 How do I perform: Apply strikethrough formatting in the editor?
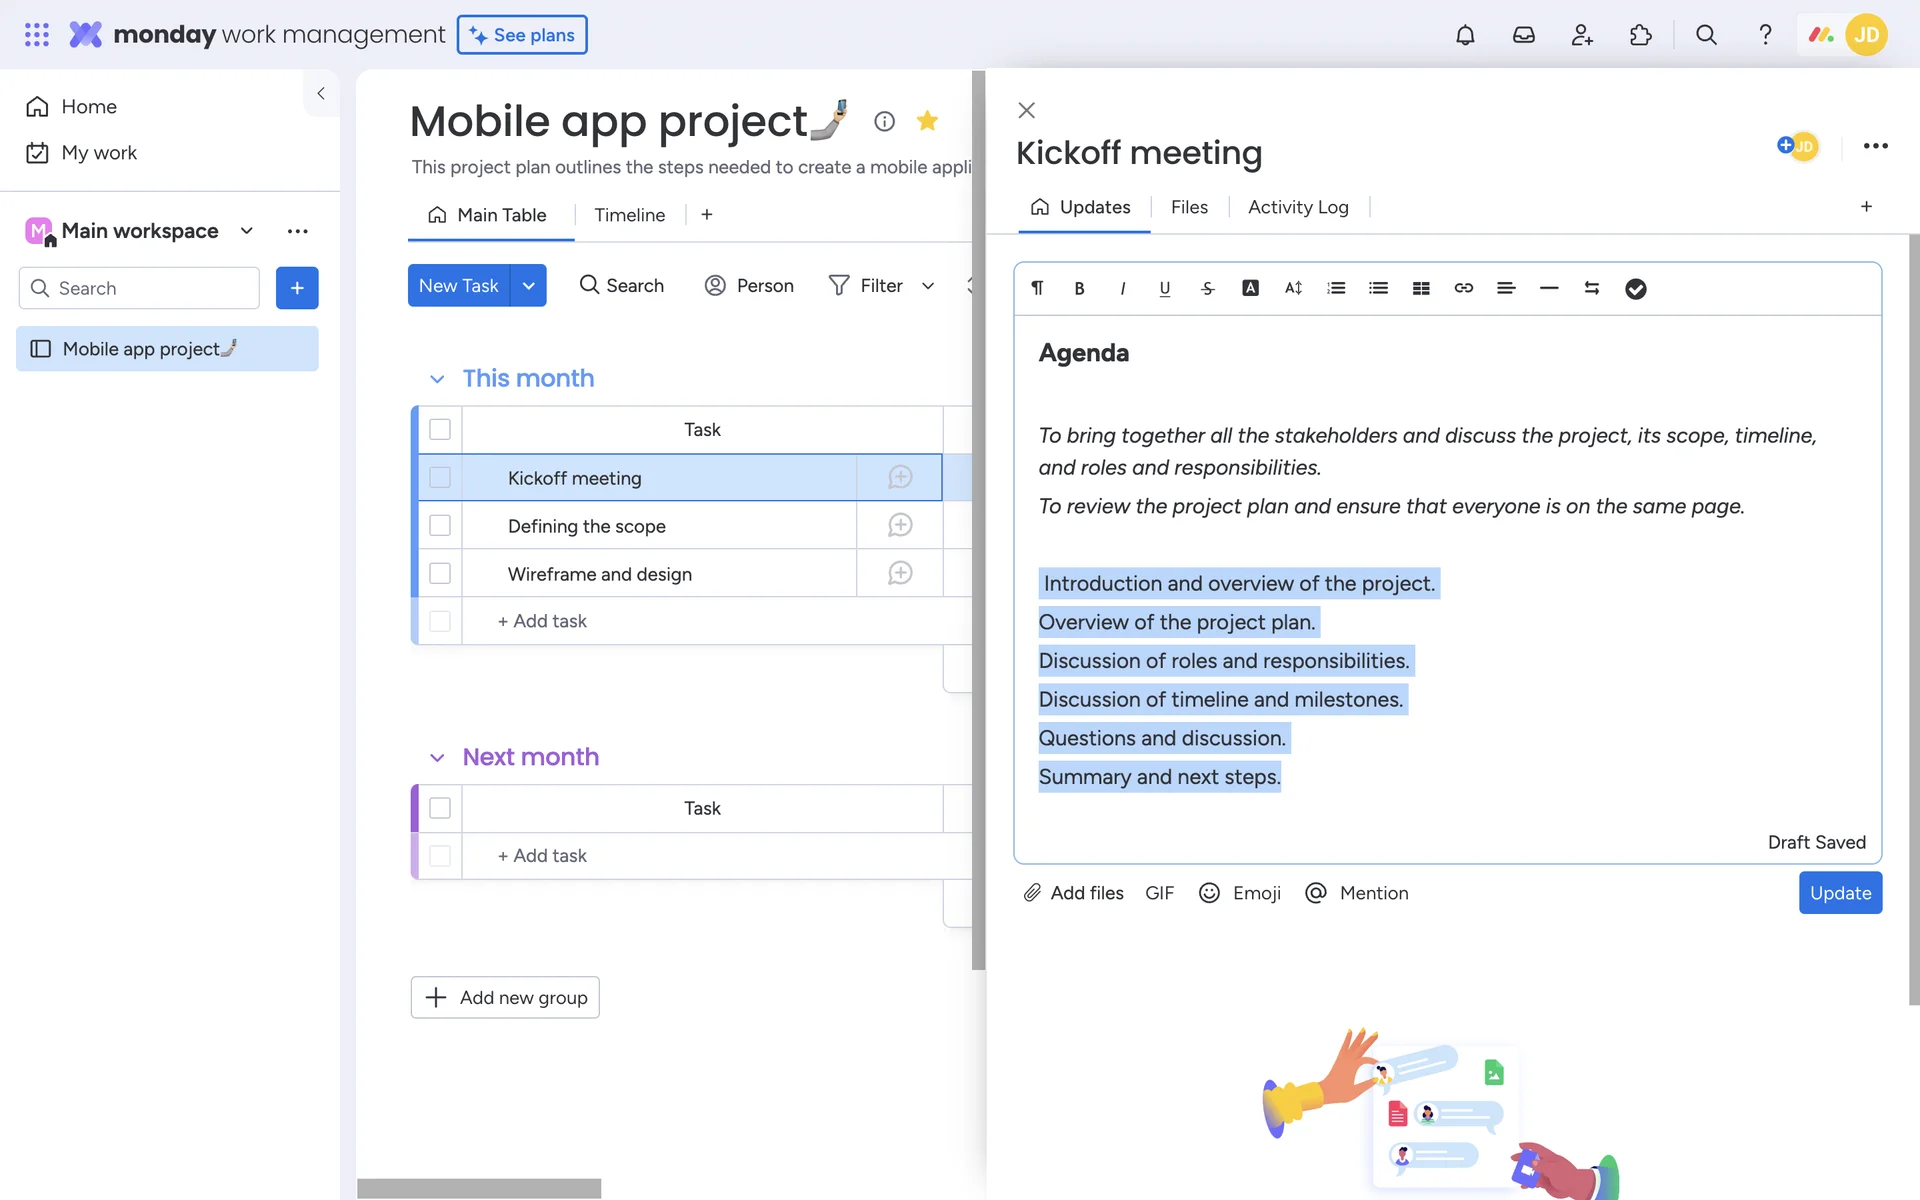1207,289
